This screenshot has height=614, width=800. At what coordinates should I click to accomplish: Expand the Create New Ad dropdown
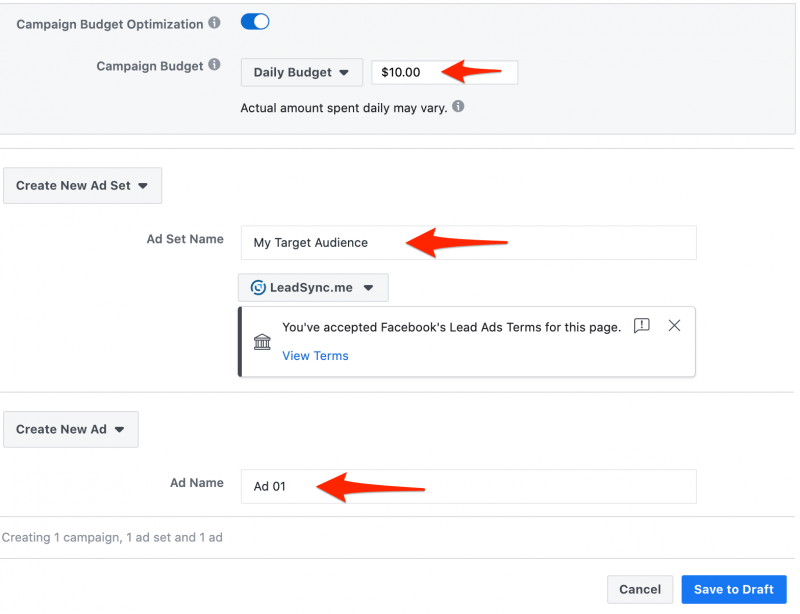point(71,429)
